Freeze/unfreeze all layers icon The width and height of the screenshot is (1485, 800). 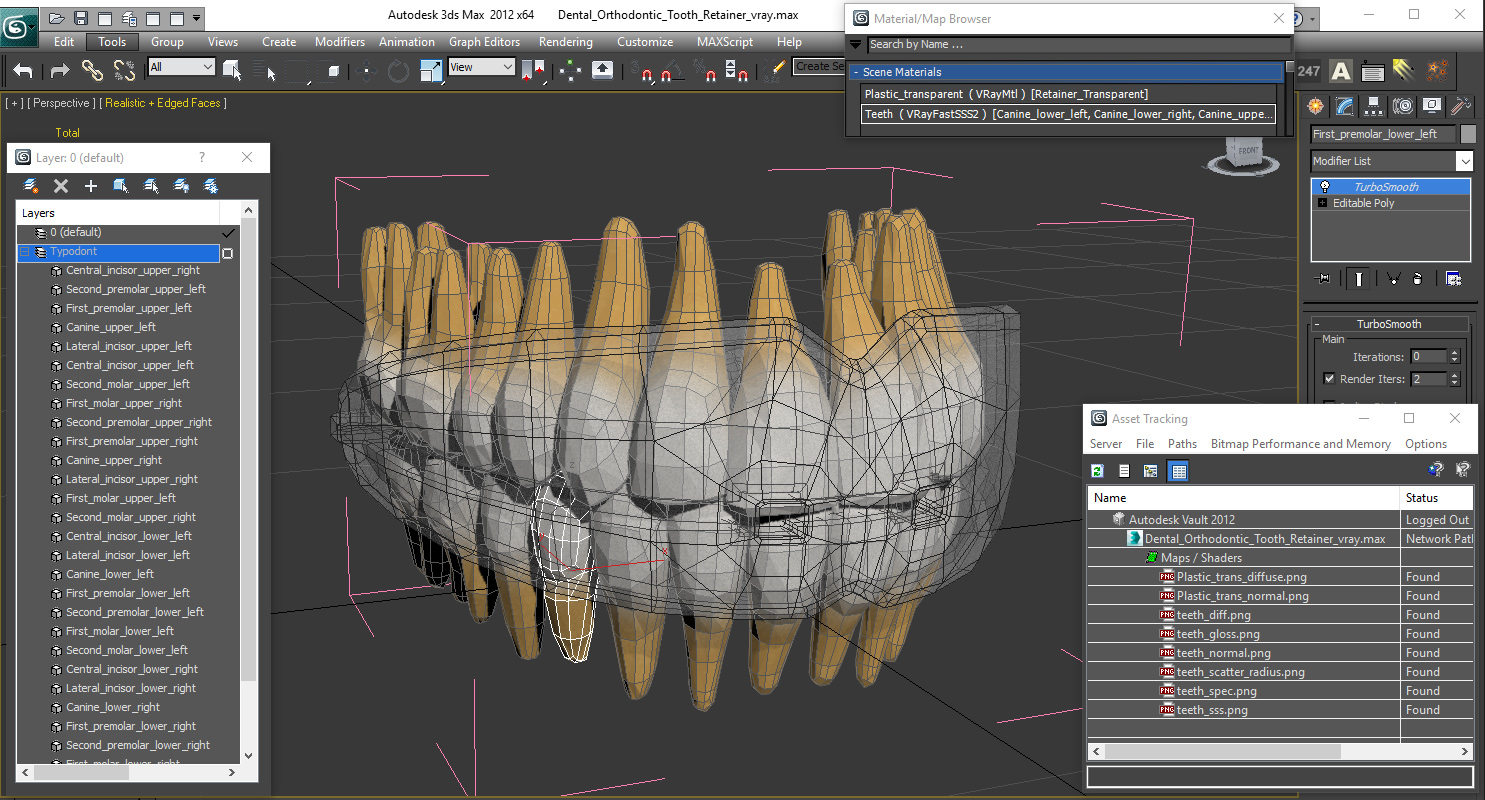click(x=211, y=186)
